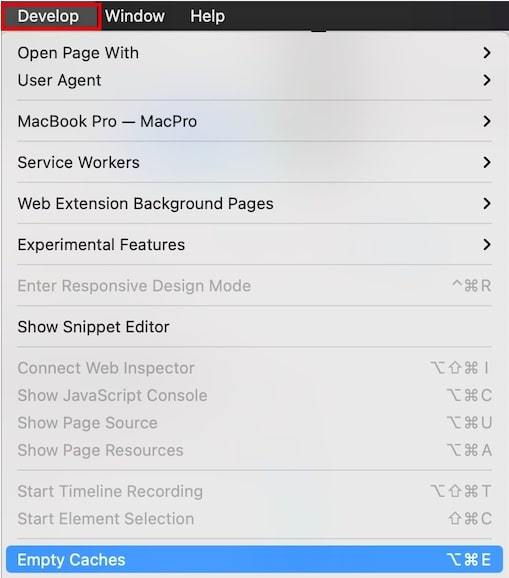Choose Connect Web Inspector
Image resolution: width=509 pixels, height=578 pixels.
click(x=254, y=368)
